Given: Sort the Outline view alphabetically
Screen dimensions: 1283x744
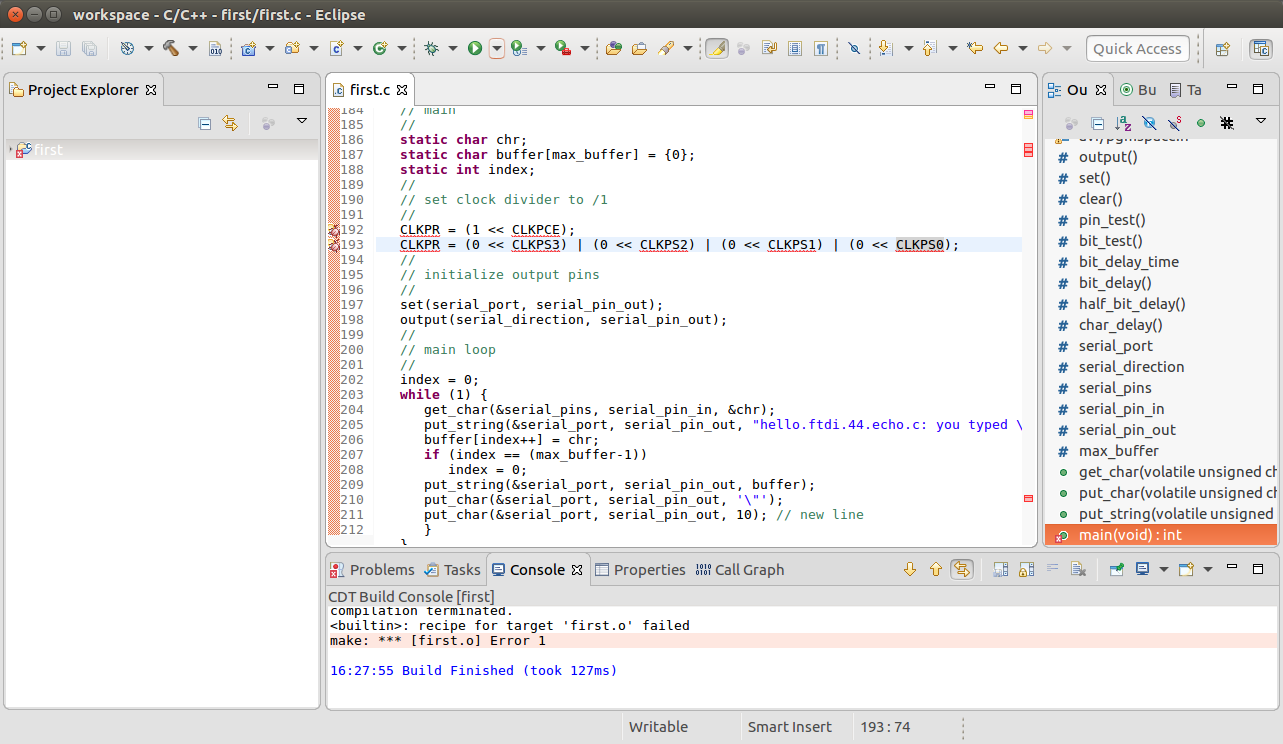Looking at the screenshot, I should point(1123,123).
